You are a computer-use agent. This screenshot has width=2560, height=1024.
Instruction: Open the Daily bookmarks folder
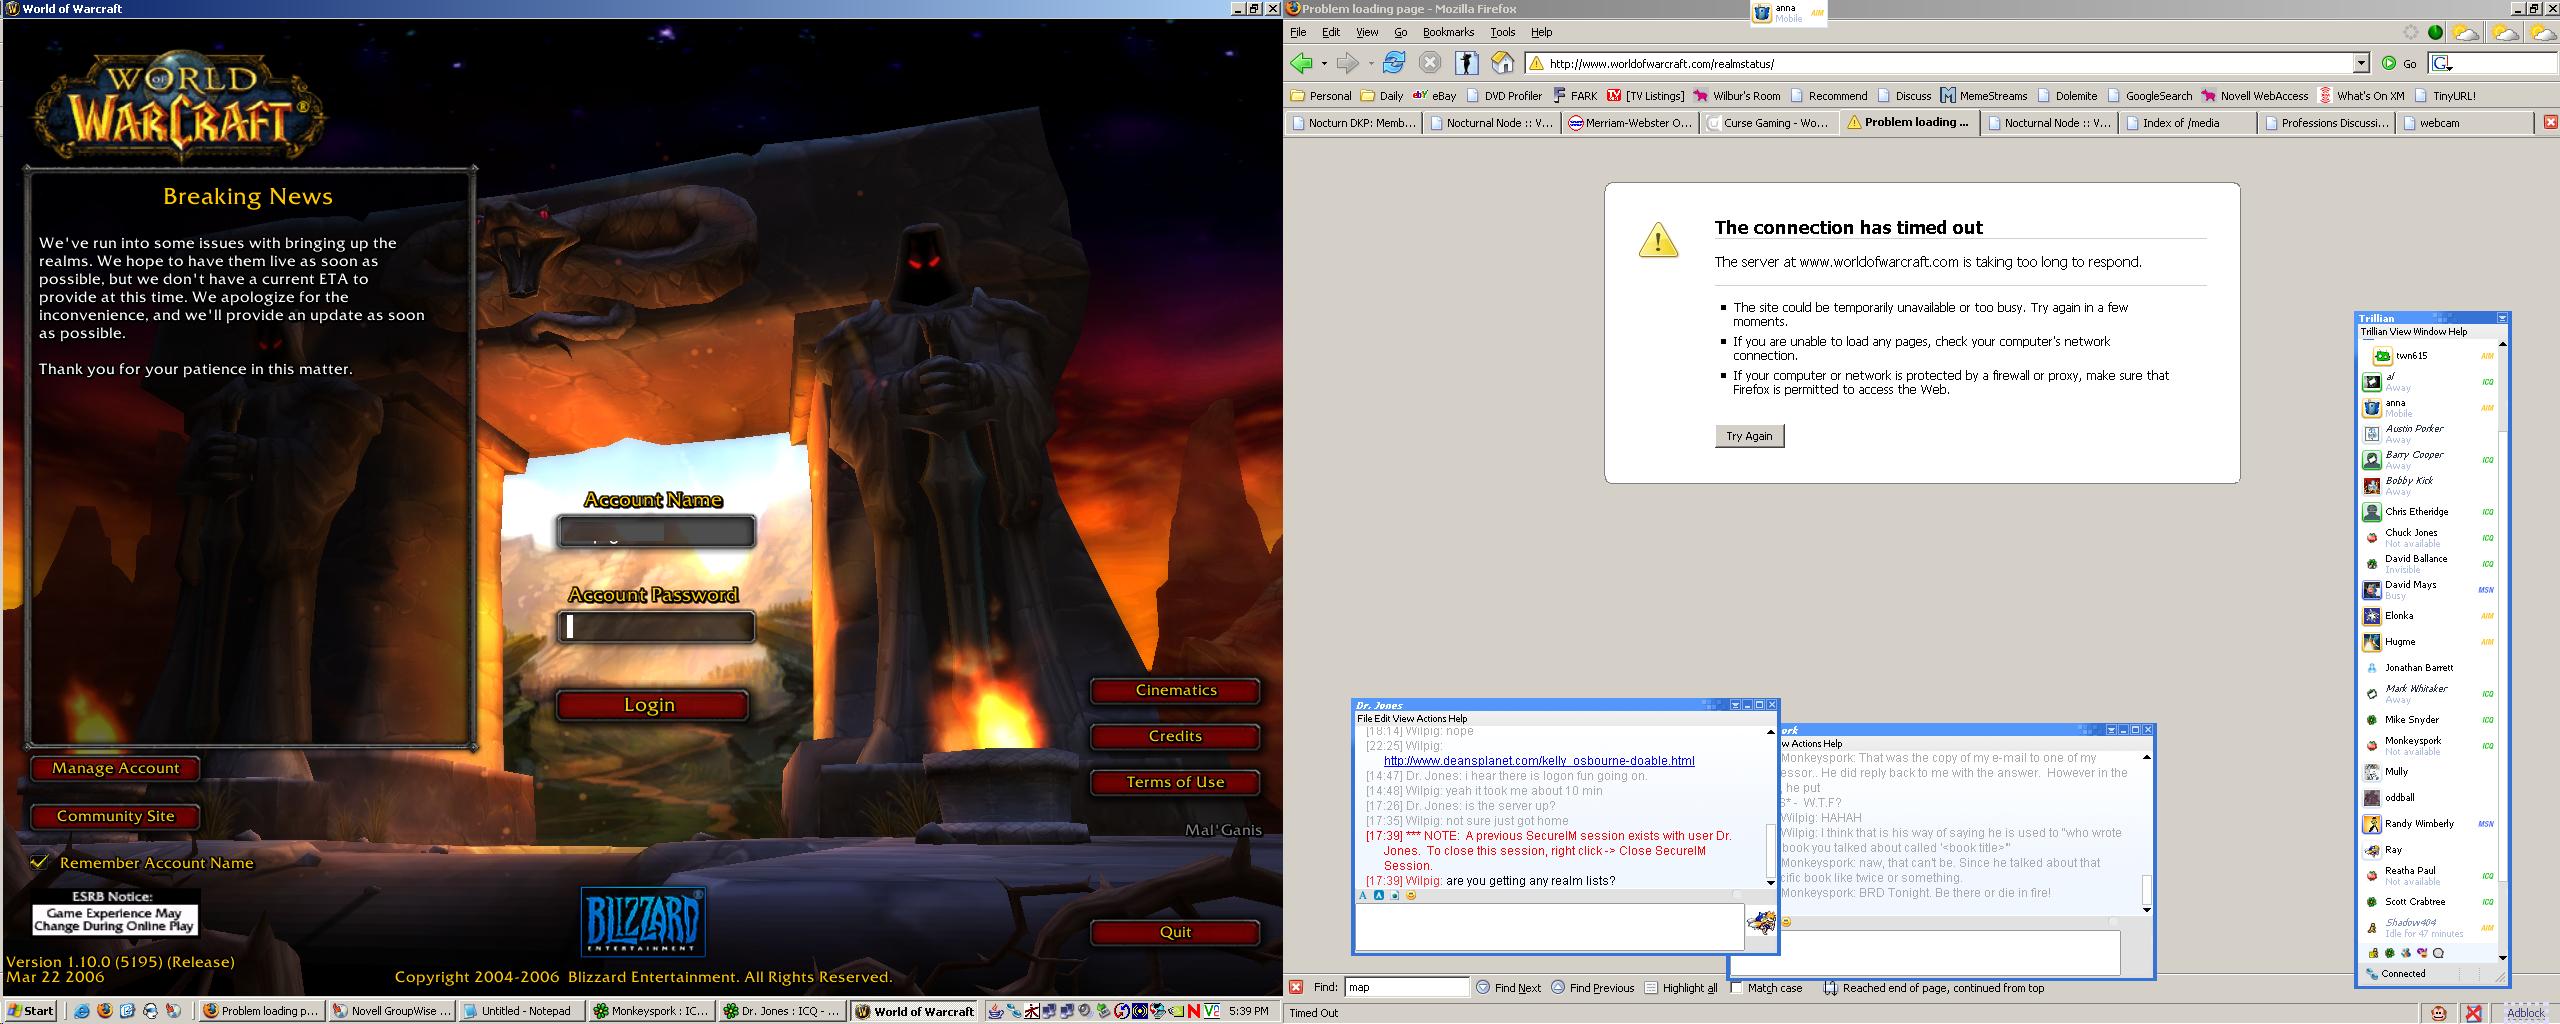tap(1382, 96)
